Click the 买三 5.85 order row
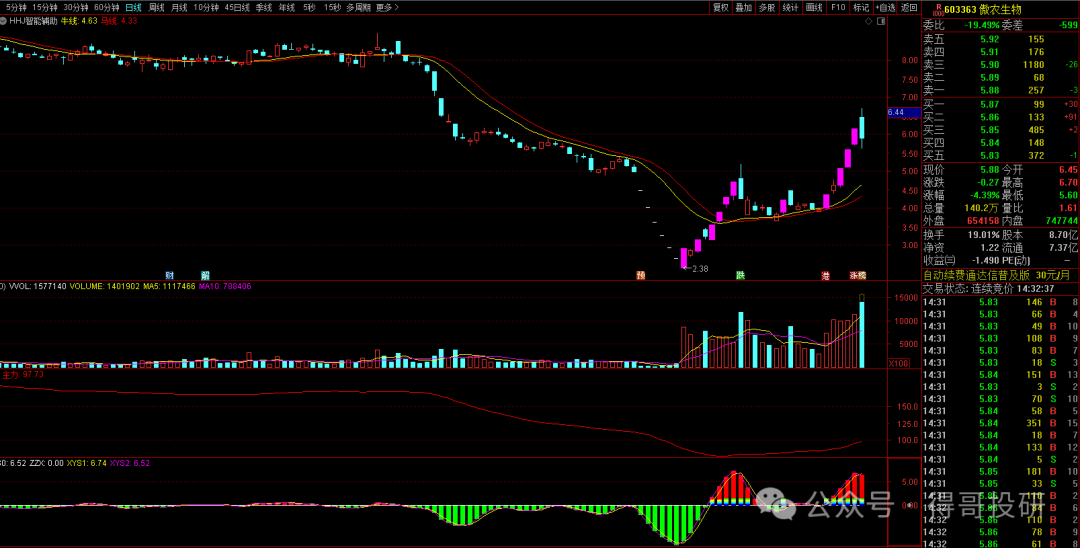The height and width of the screenshot is (548, 1080). pyautogui.click(x=1001, y=129)
